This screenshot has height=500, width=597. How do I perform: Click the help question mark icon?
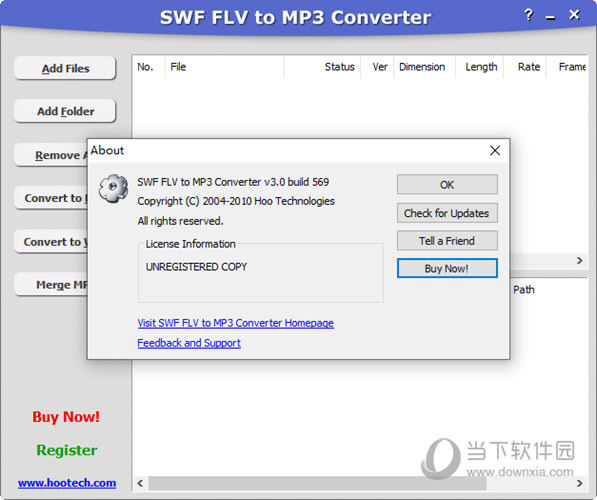pyautogui.click(x=528, y=15)
